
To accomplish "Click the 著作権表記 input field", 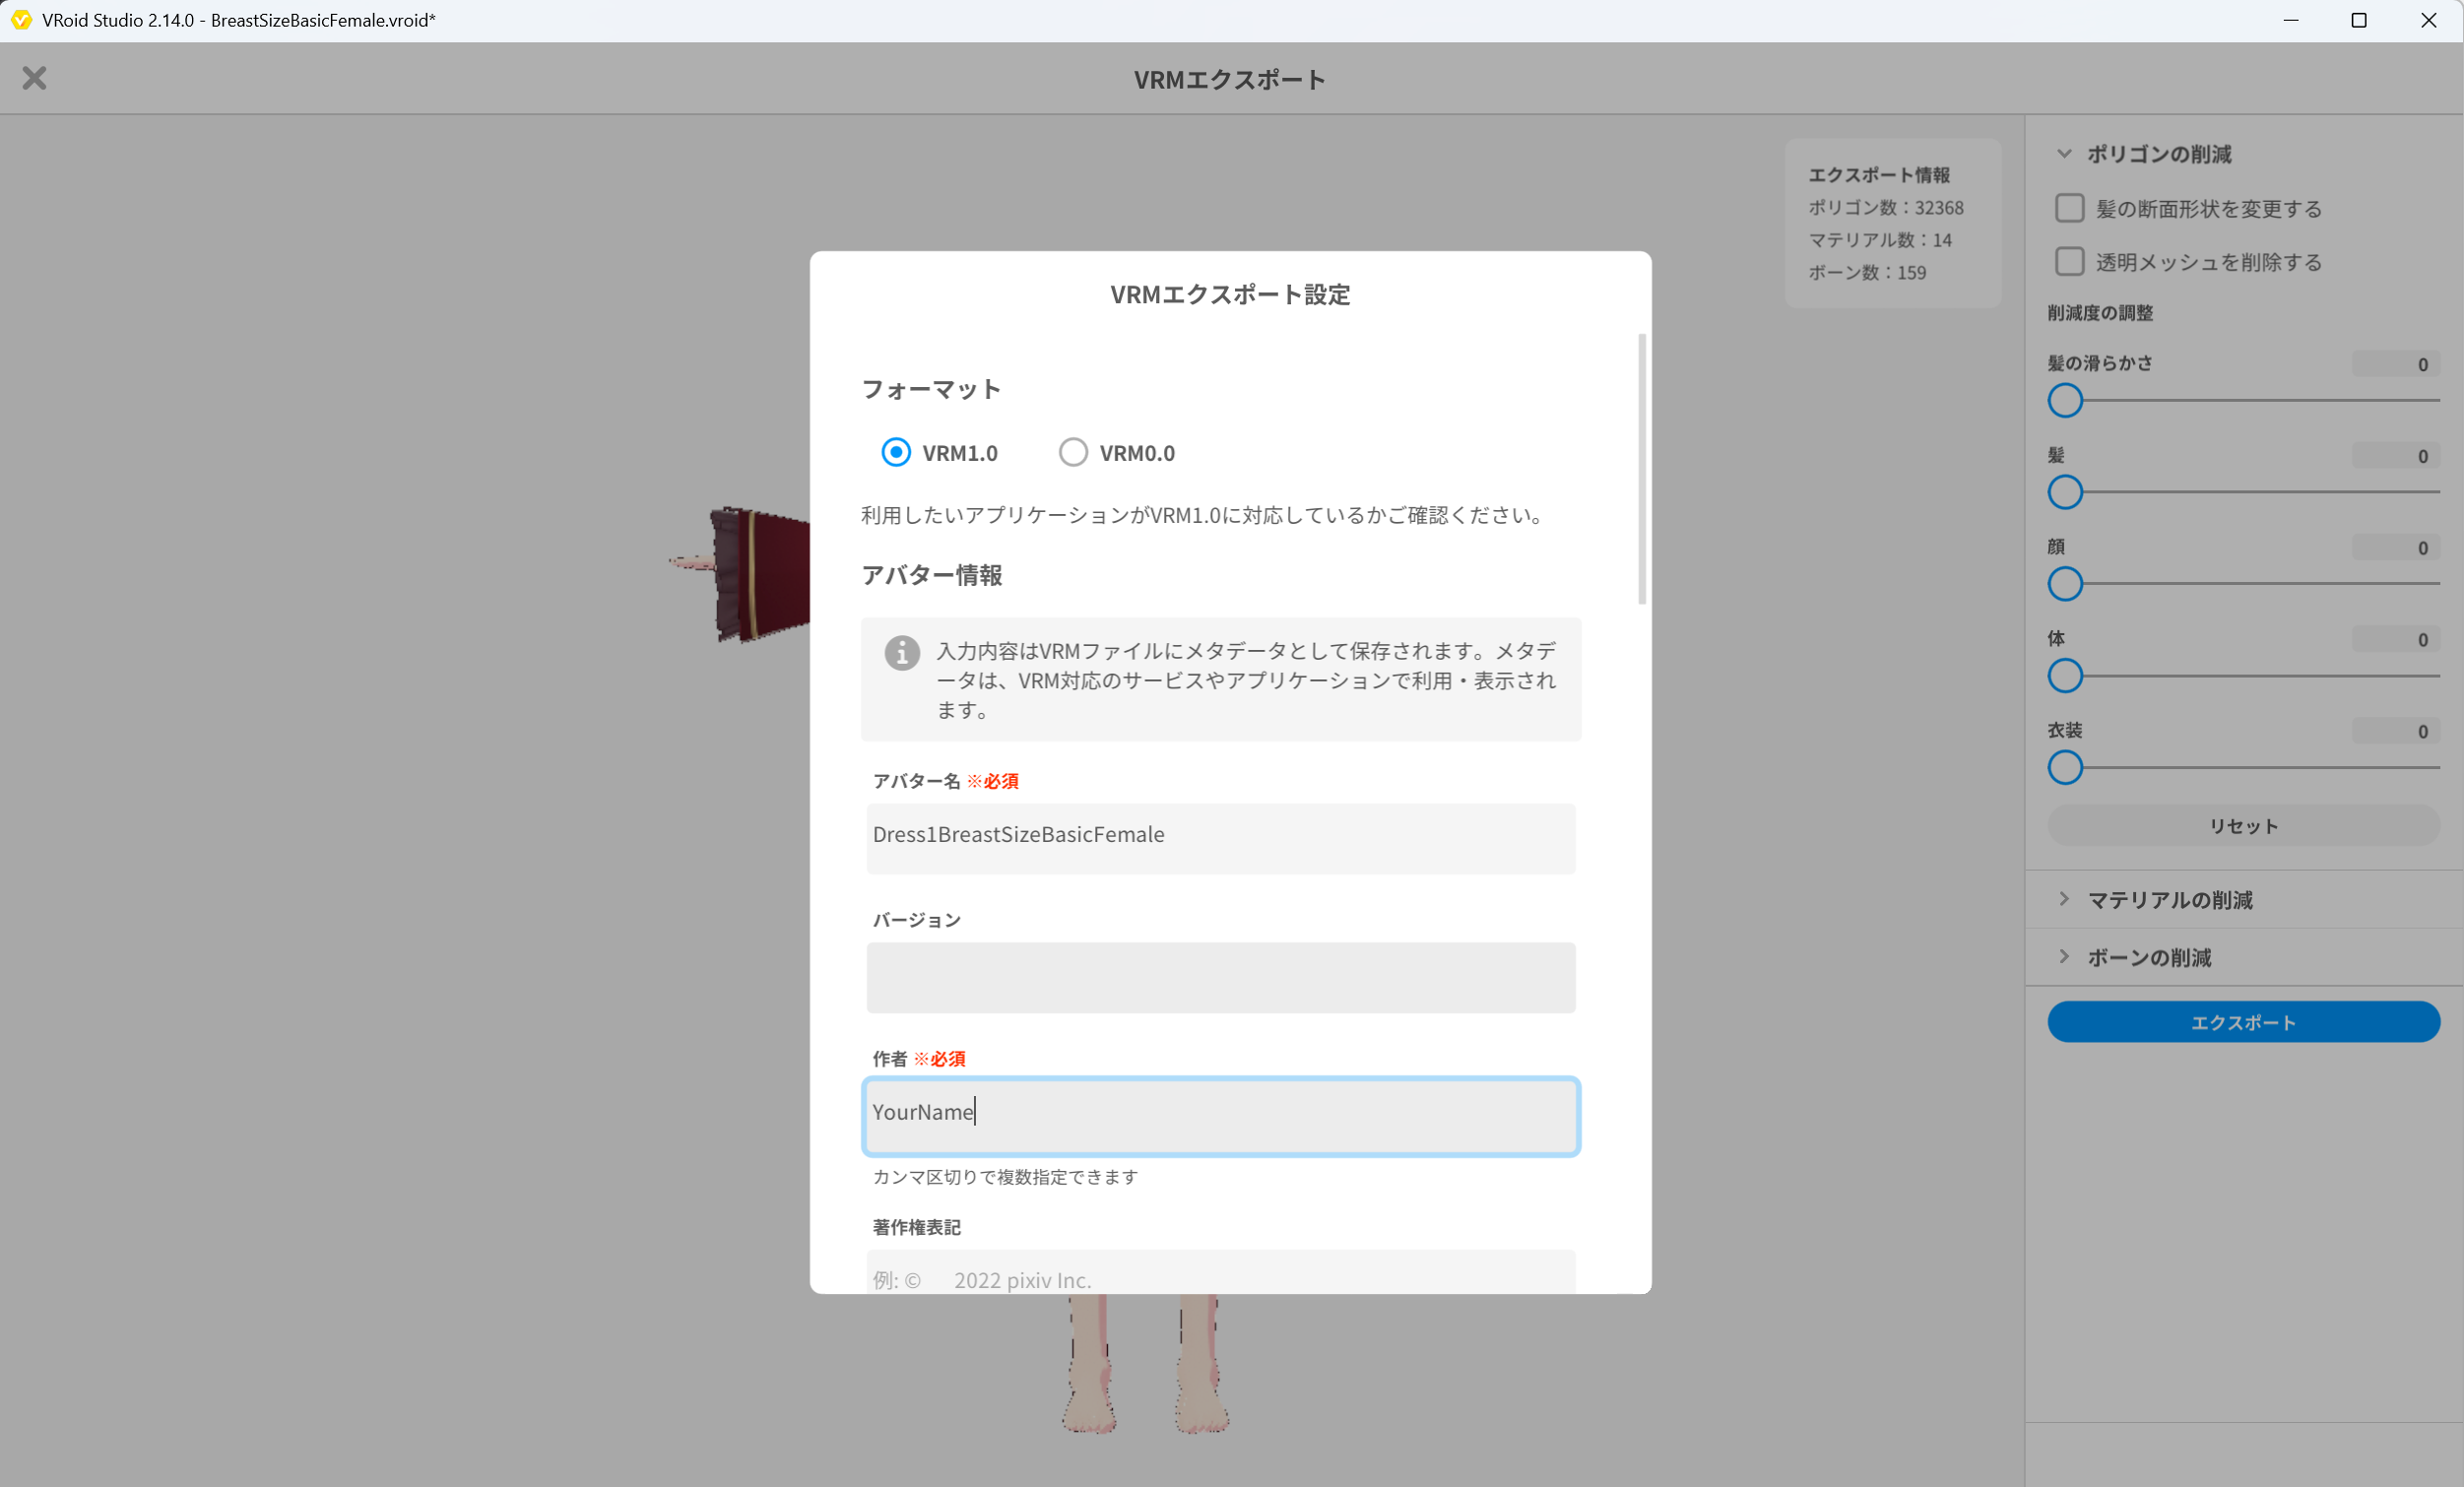I will point(1220,1271).
